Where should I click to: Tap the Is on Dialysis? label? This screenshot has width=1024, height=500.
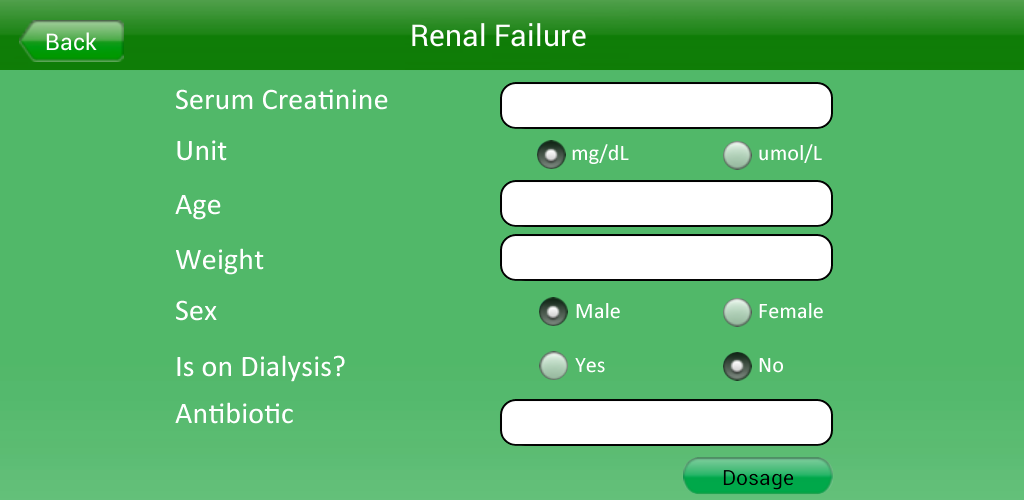tap(260, 367)
